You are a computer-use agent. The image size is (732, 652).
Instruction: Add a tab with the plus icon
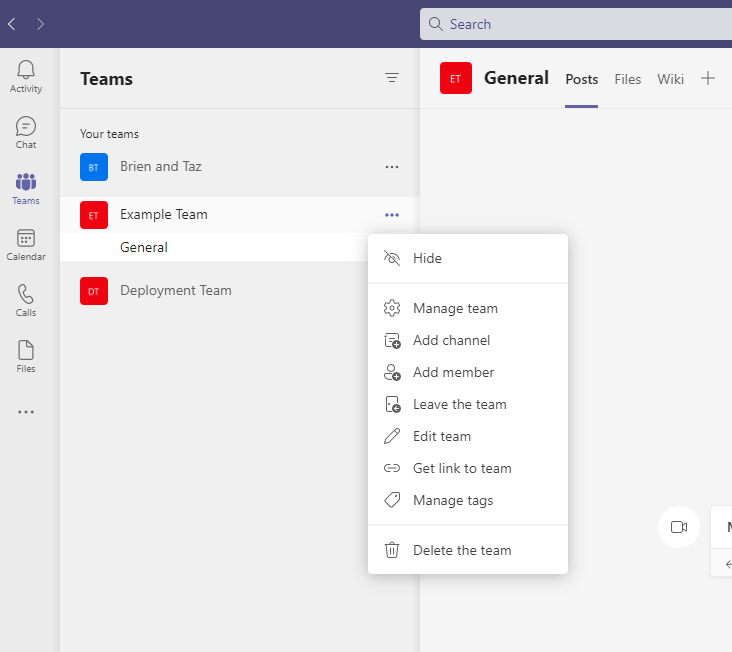pyautogui.click(x=708, y=78)
